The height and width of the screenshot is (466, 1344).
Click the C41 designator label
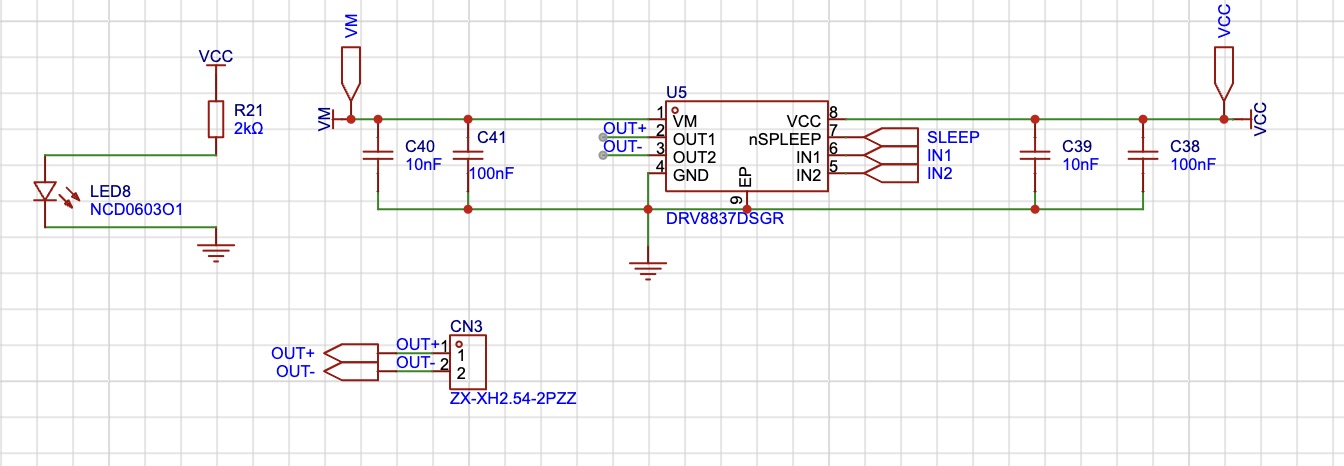(493, 136)
